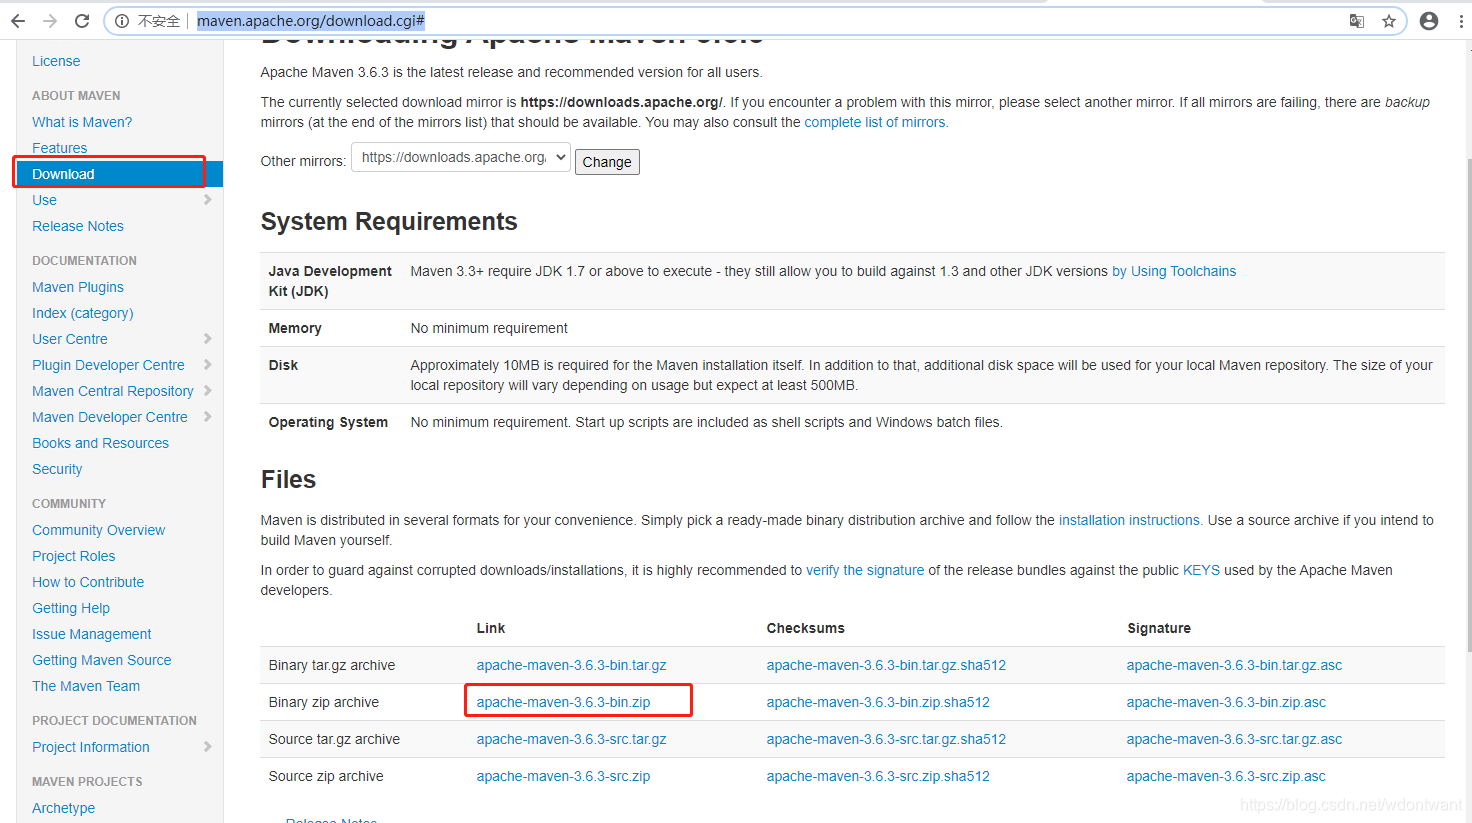The image size is (1472, 823).
Task: Open the Archetype project link
Action: [63, 808]
